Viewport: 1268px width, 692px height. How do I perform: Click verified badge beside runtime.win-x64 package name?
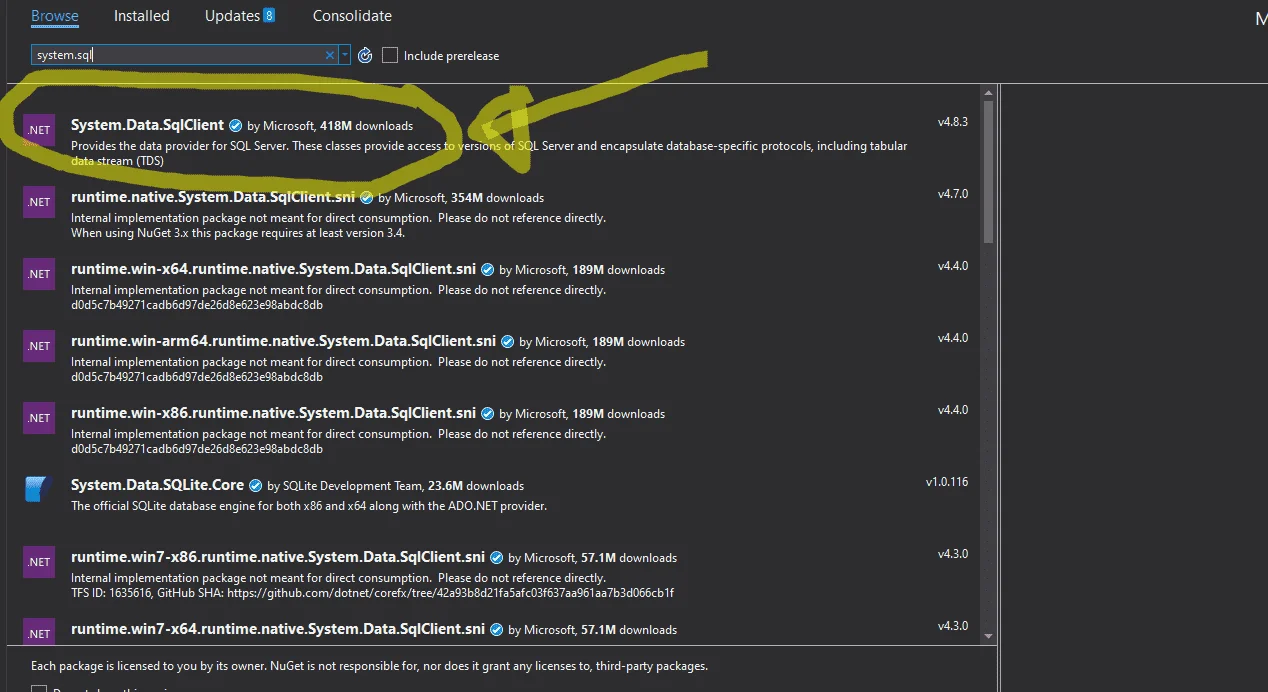(488, 270)
